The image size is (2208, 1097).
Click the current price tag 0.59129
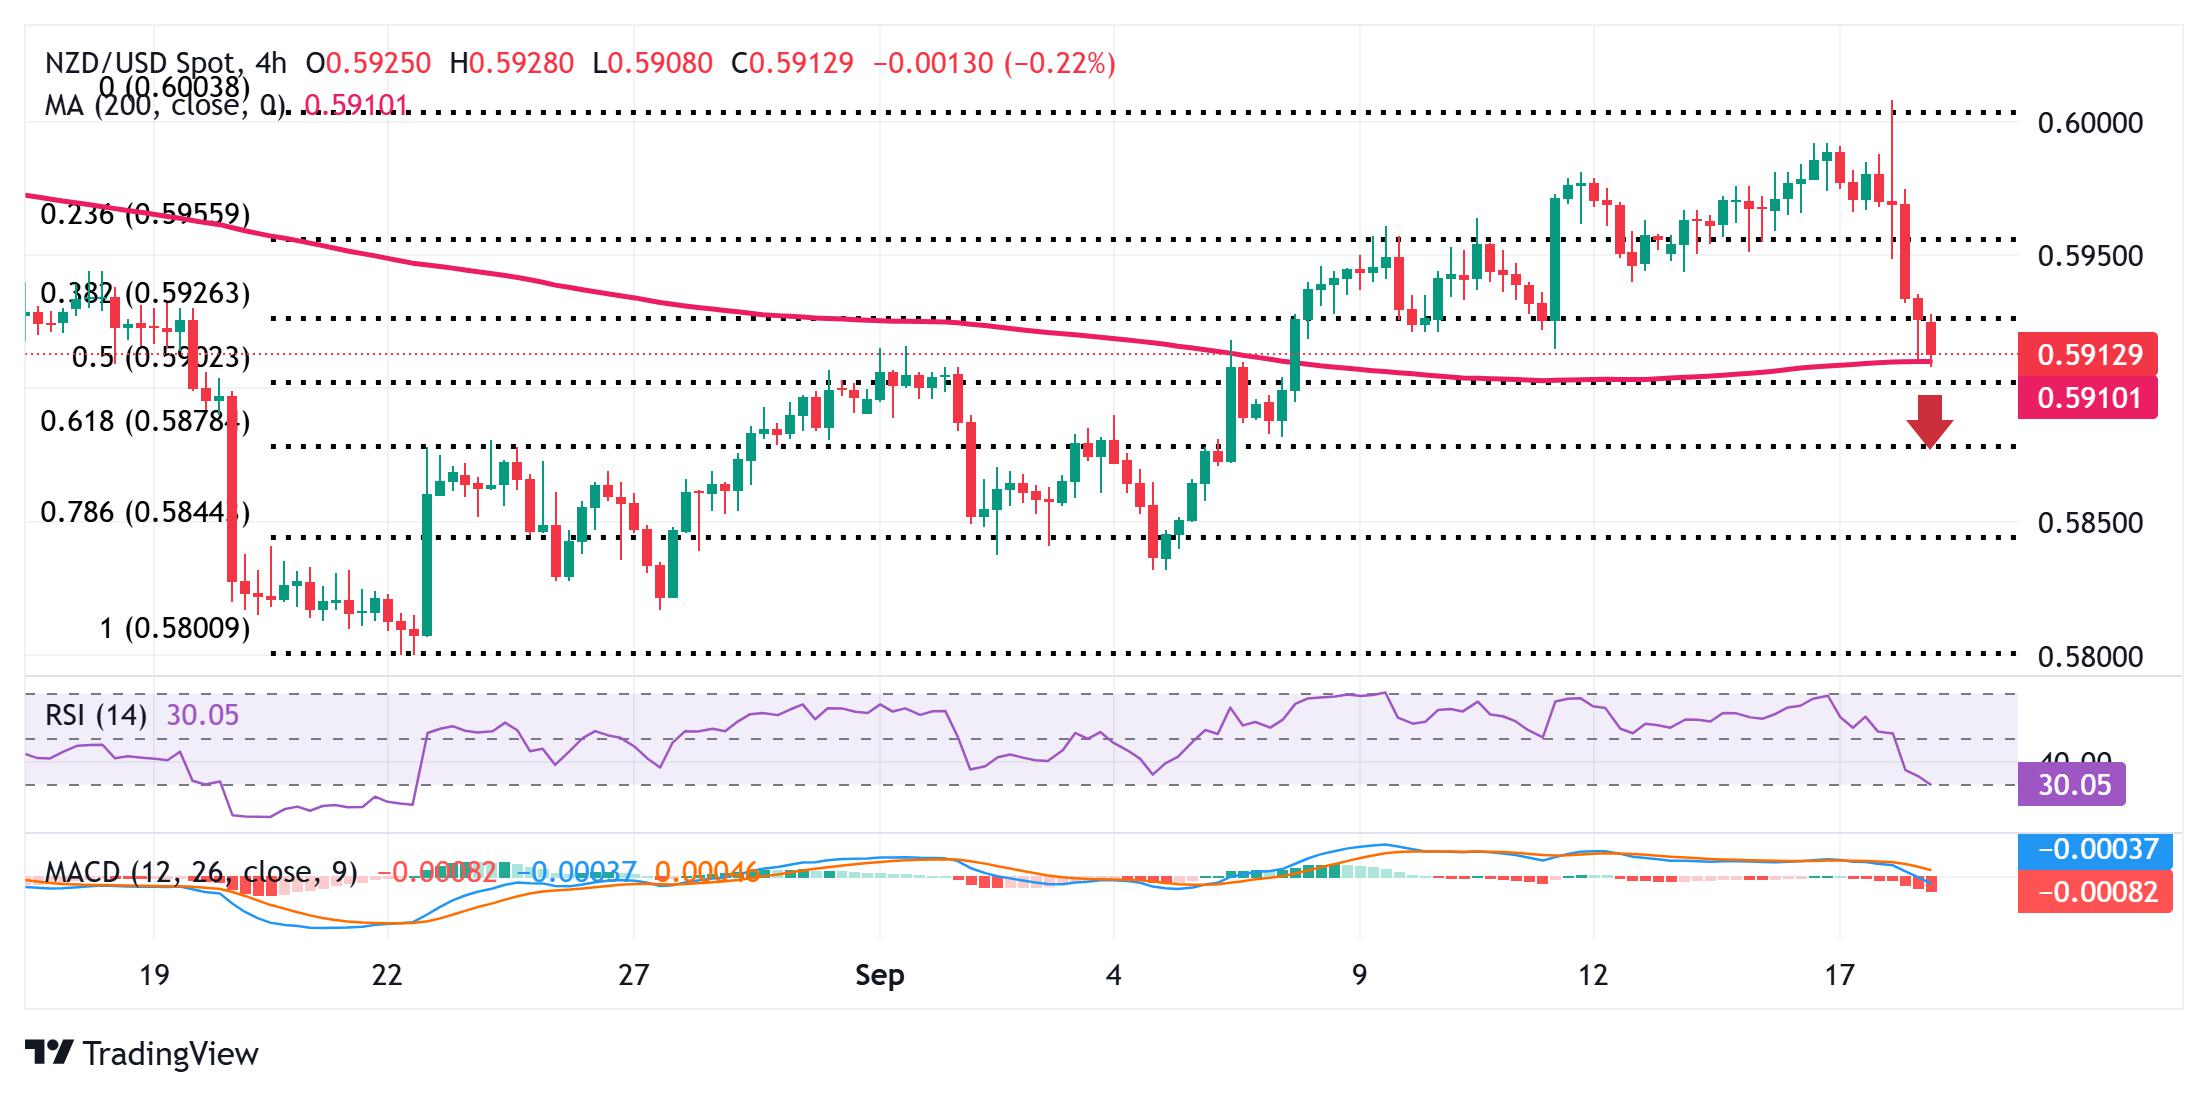pyautogui.click(x=2088, y=355)
